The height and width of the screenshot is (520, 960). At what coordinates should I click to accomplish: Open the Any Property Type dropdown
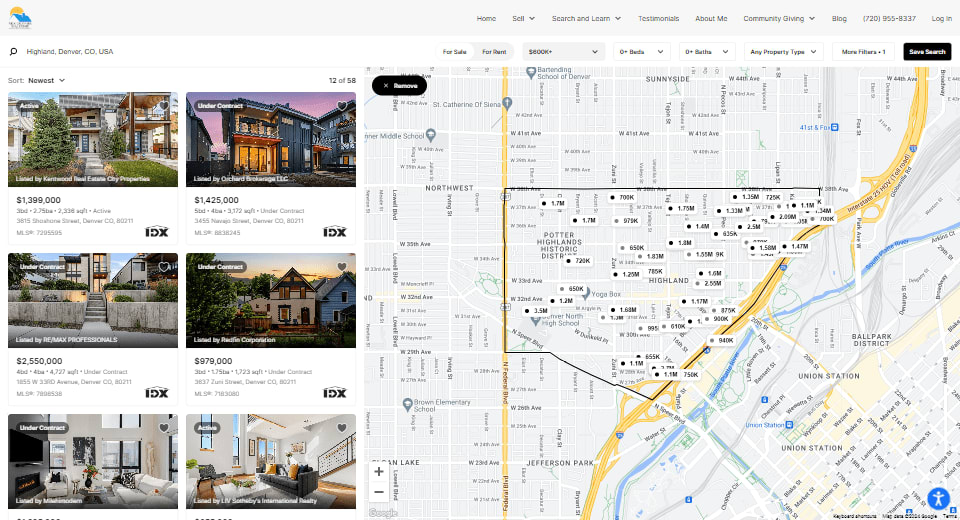[x=784, y=52]
